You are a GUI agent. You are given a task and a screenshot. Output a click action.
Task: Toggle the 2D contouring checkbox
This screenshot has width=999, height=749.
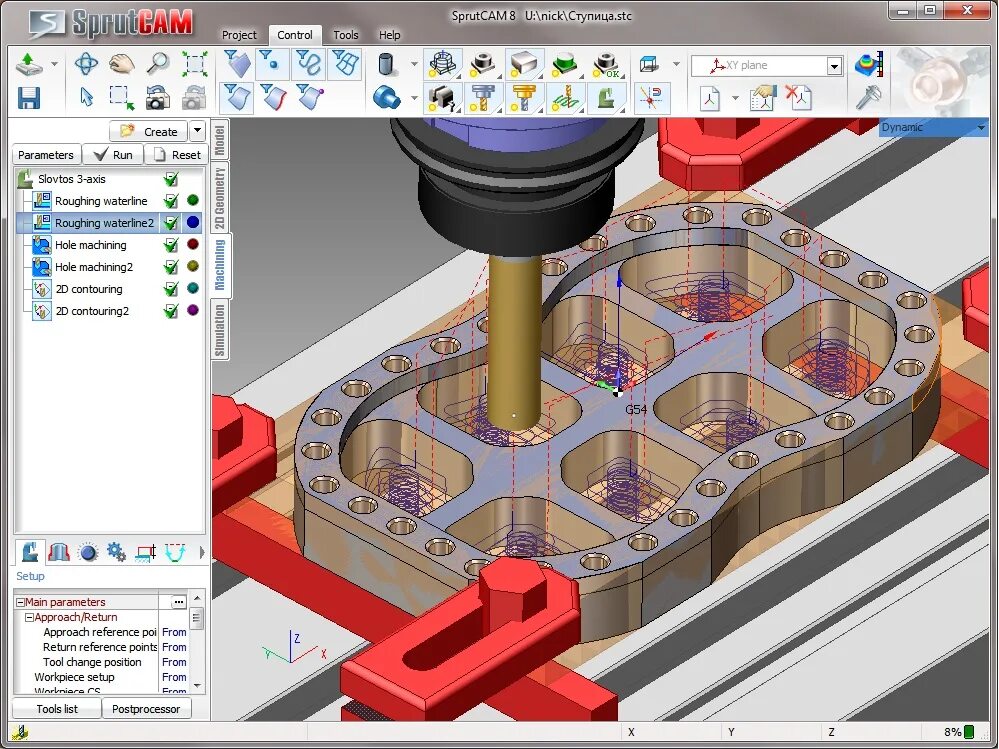pos(171,289)
